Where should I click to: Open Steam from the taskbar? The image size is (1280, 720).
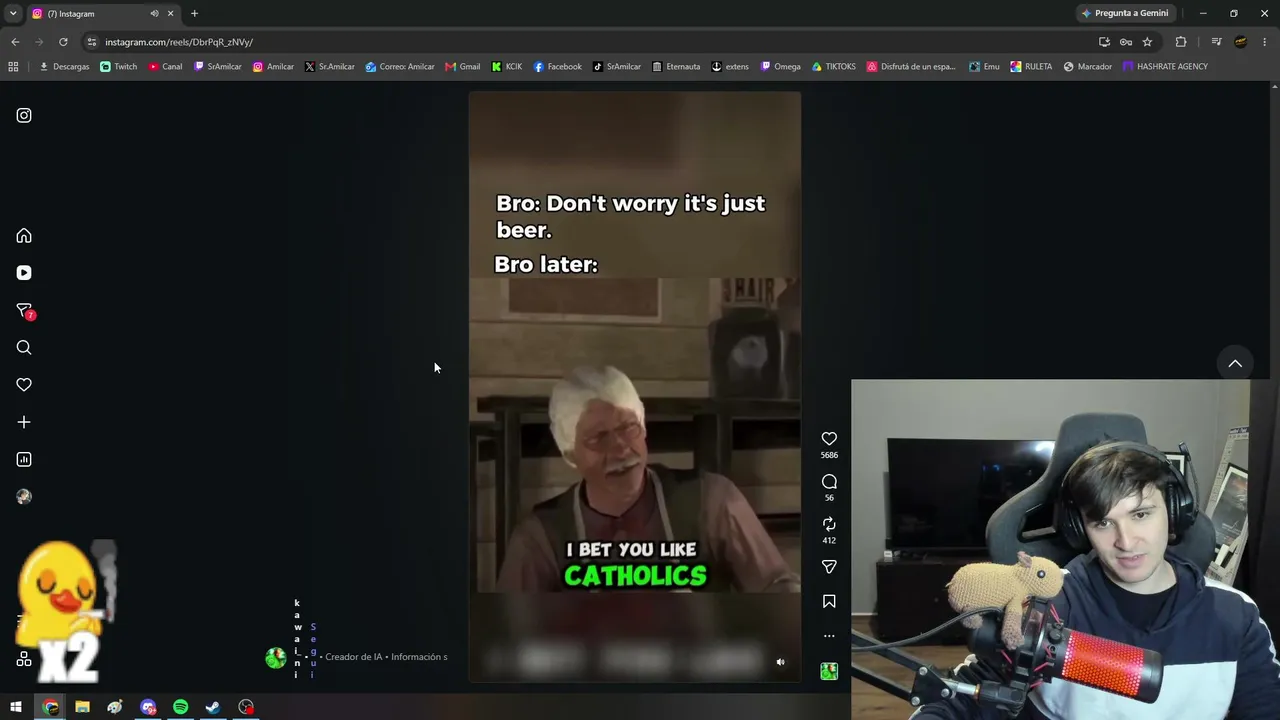pos(213,707)
